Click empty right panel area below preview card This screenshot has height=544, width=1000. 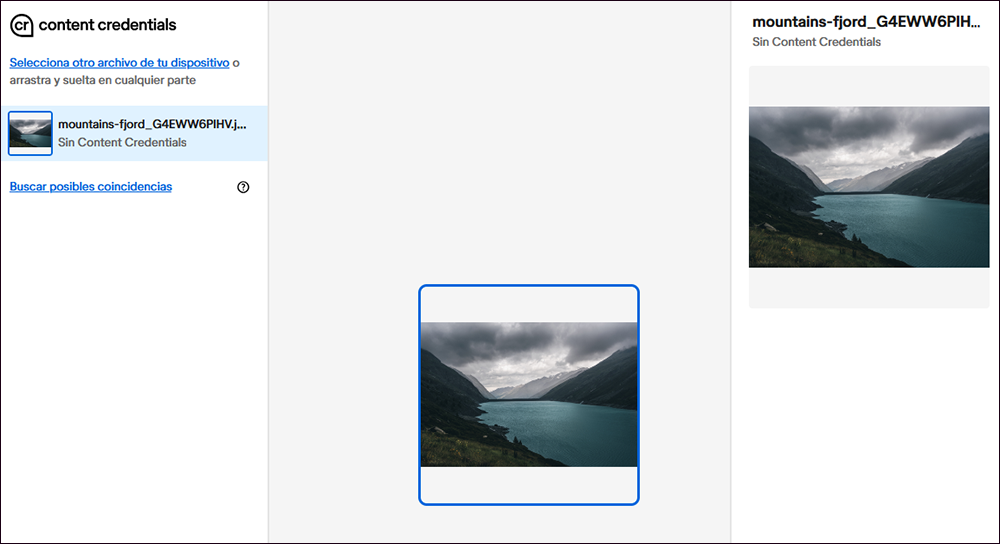868,420
